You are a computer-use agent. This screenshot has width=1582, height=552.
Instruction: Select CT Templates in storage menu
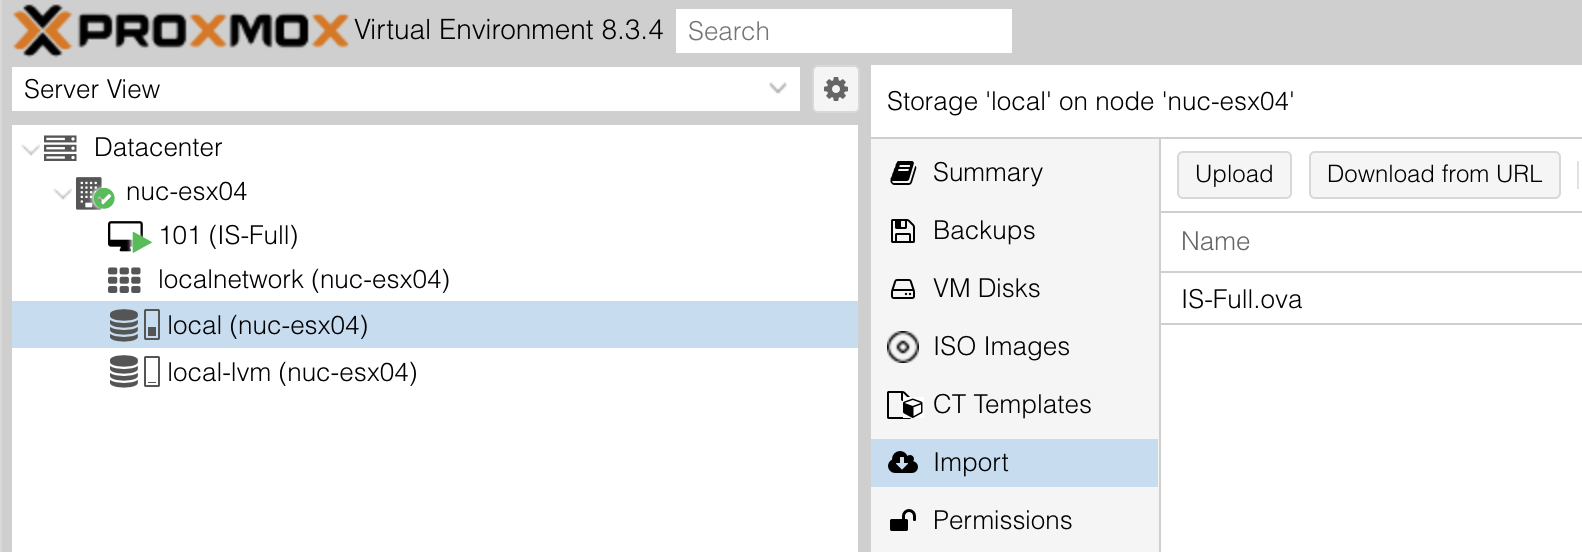tap(1014, 405)
